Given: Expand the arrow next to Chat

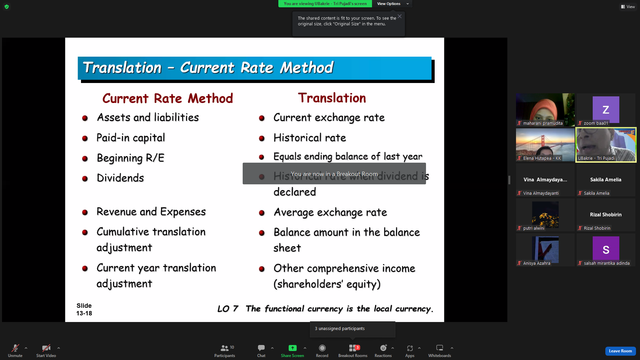Looking at the screenshot, I should point(272,348).
